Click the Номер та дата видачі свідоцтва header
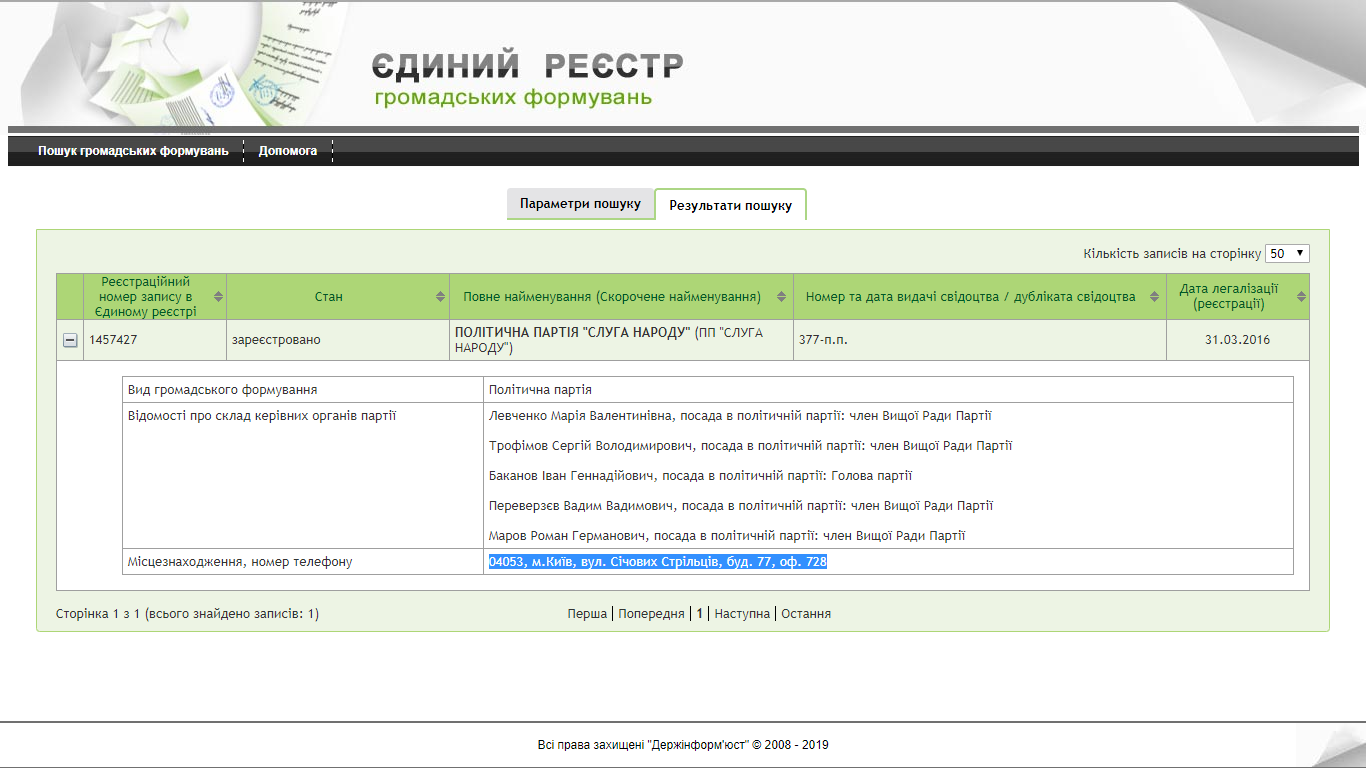The width and height of the screenshot is (1366, 768). (980, 297)
